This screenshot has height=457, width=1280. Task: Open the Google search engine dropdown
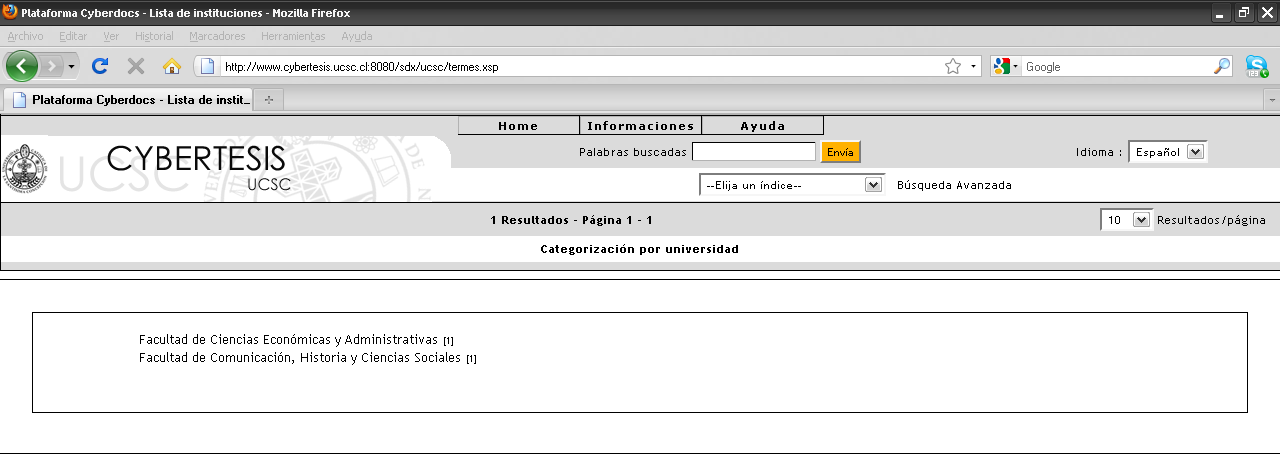click(x=1005, y=67)
